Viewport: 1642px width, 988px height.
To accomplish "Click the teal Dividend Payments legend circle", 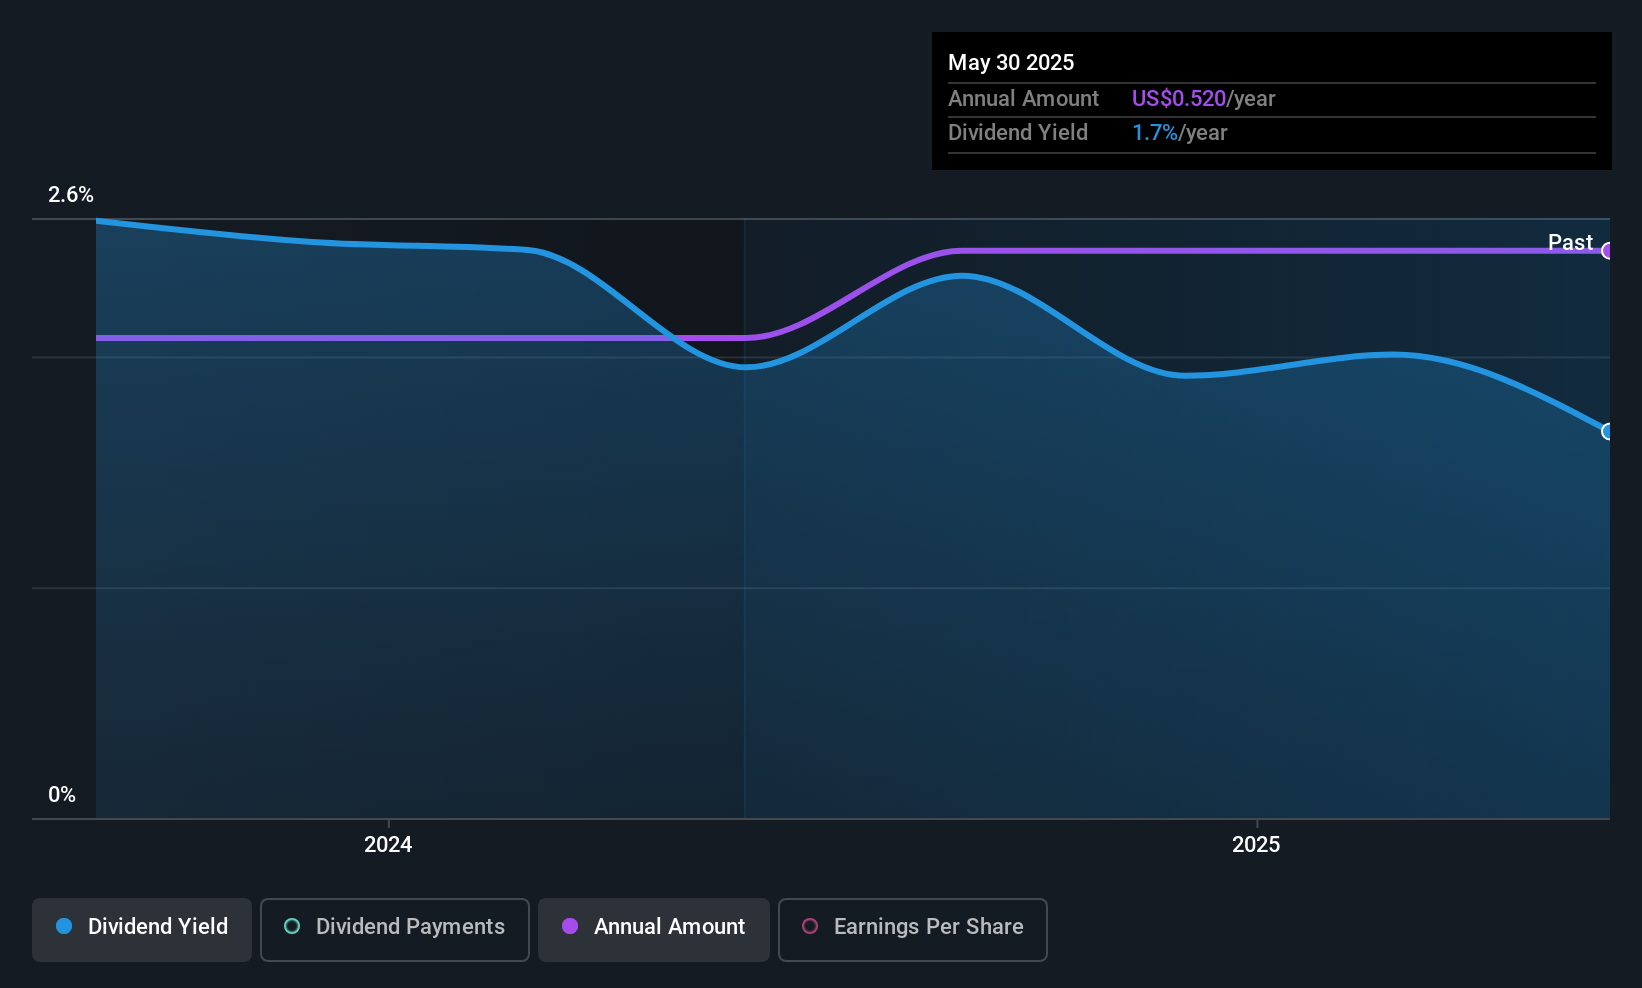I will point(292,926).
